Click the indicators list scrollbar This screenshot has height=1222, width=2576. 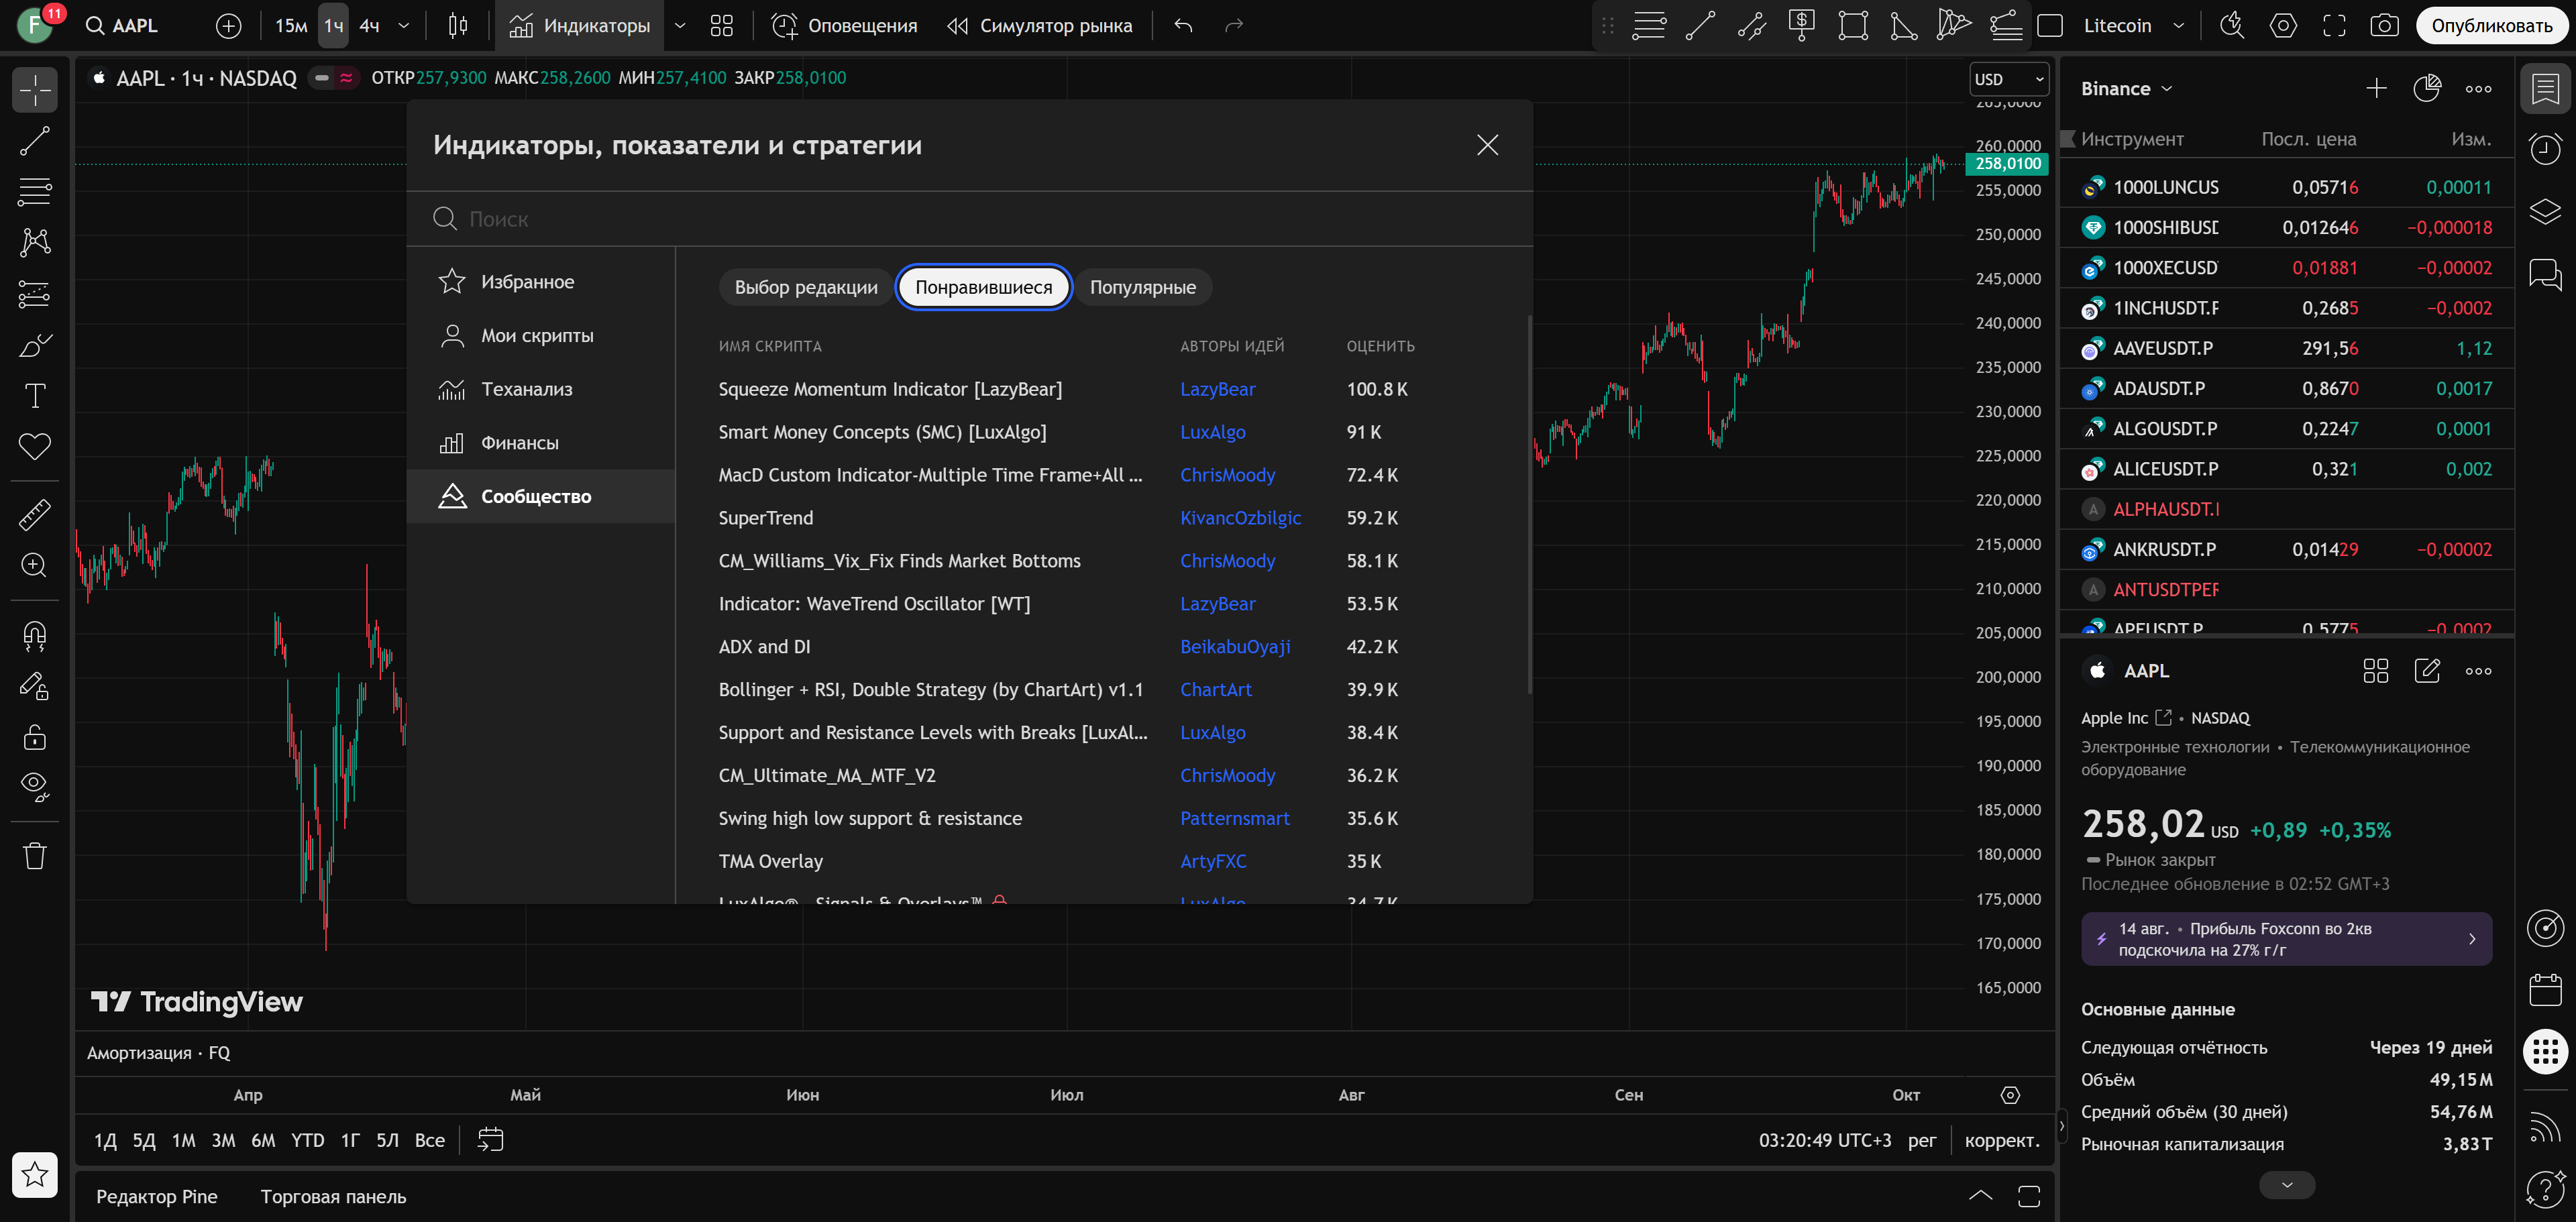(1529, 505)
